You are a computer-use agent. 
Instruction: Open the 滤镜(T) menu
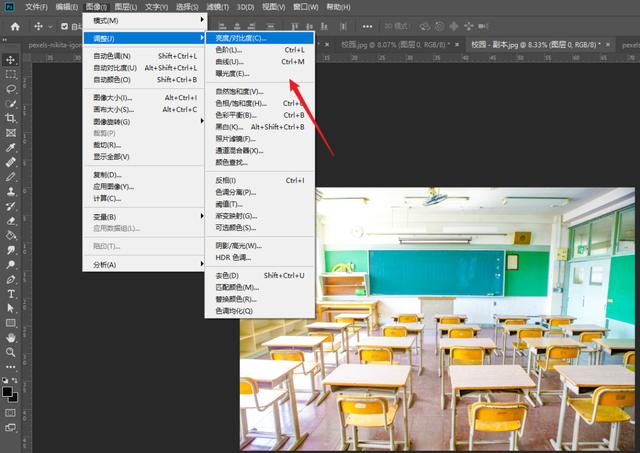(218, 7)
